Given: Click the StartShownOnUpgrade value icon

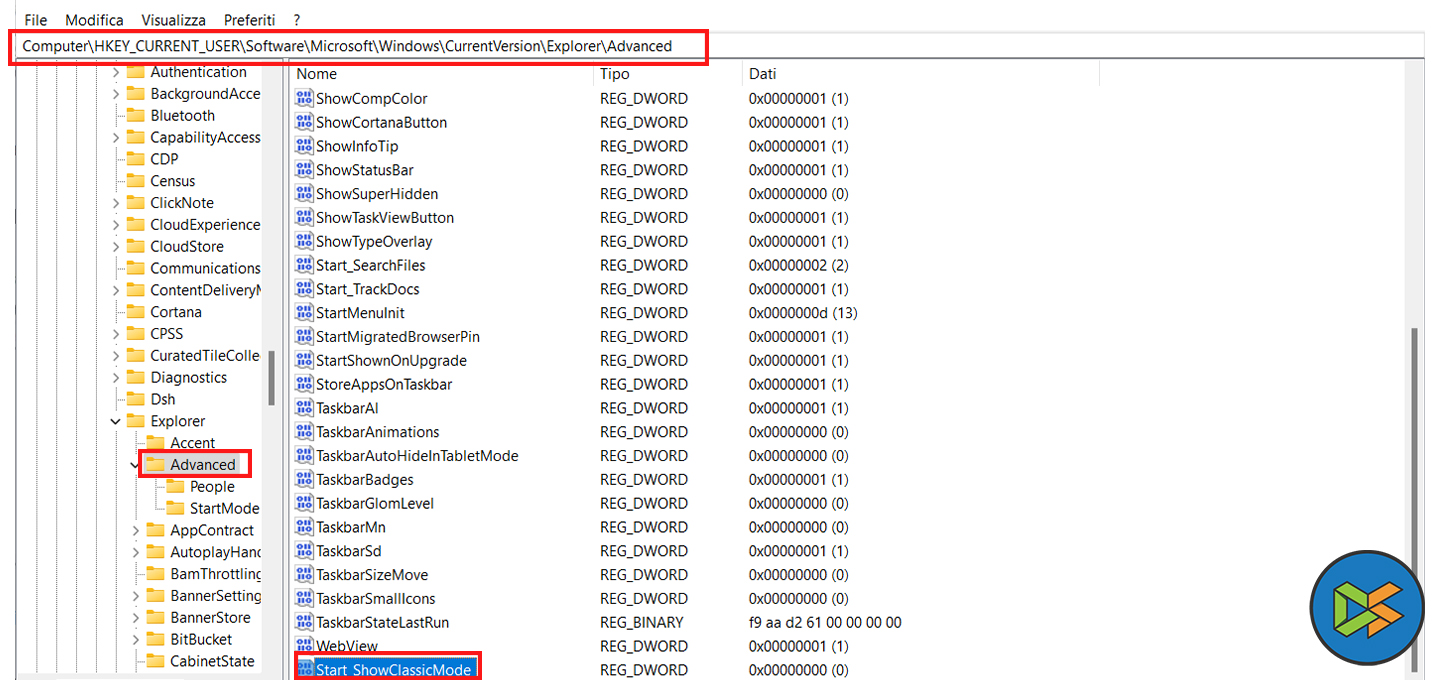Looking at the screenshot, I should point(304,361).
